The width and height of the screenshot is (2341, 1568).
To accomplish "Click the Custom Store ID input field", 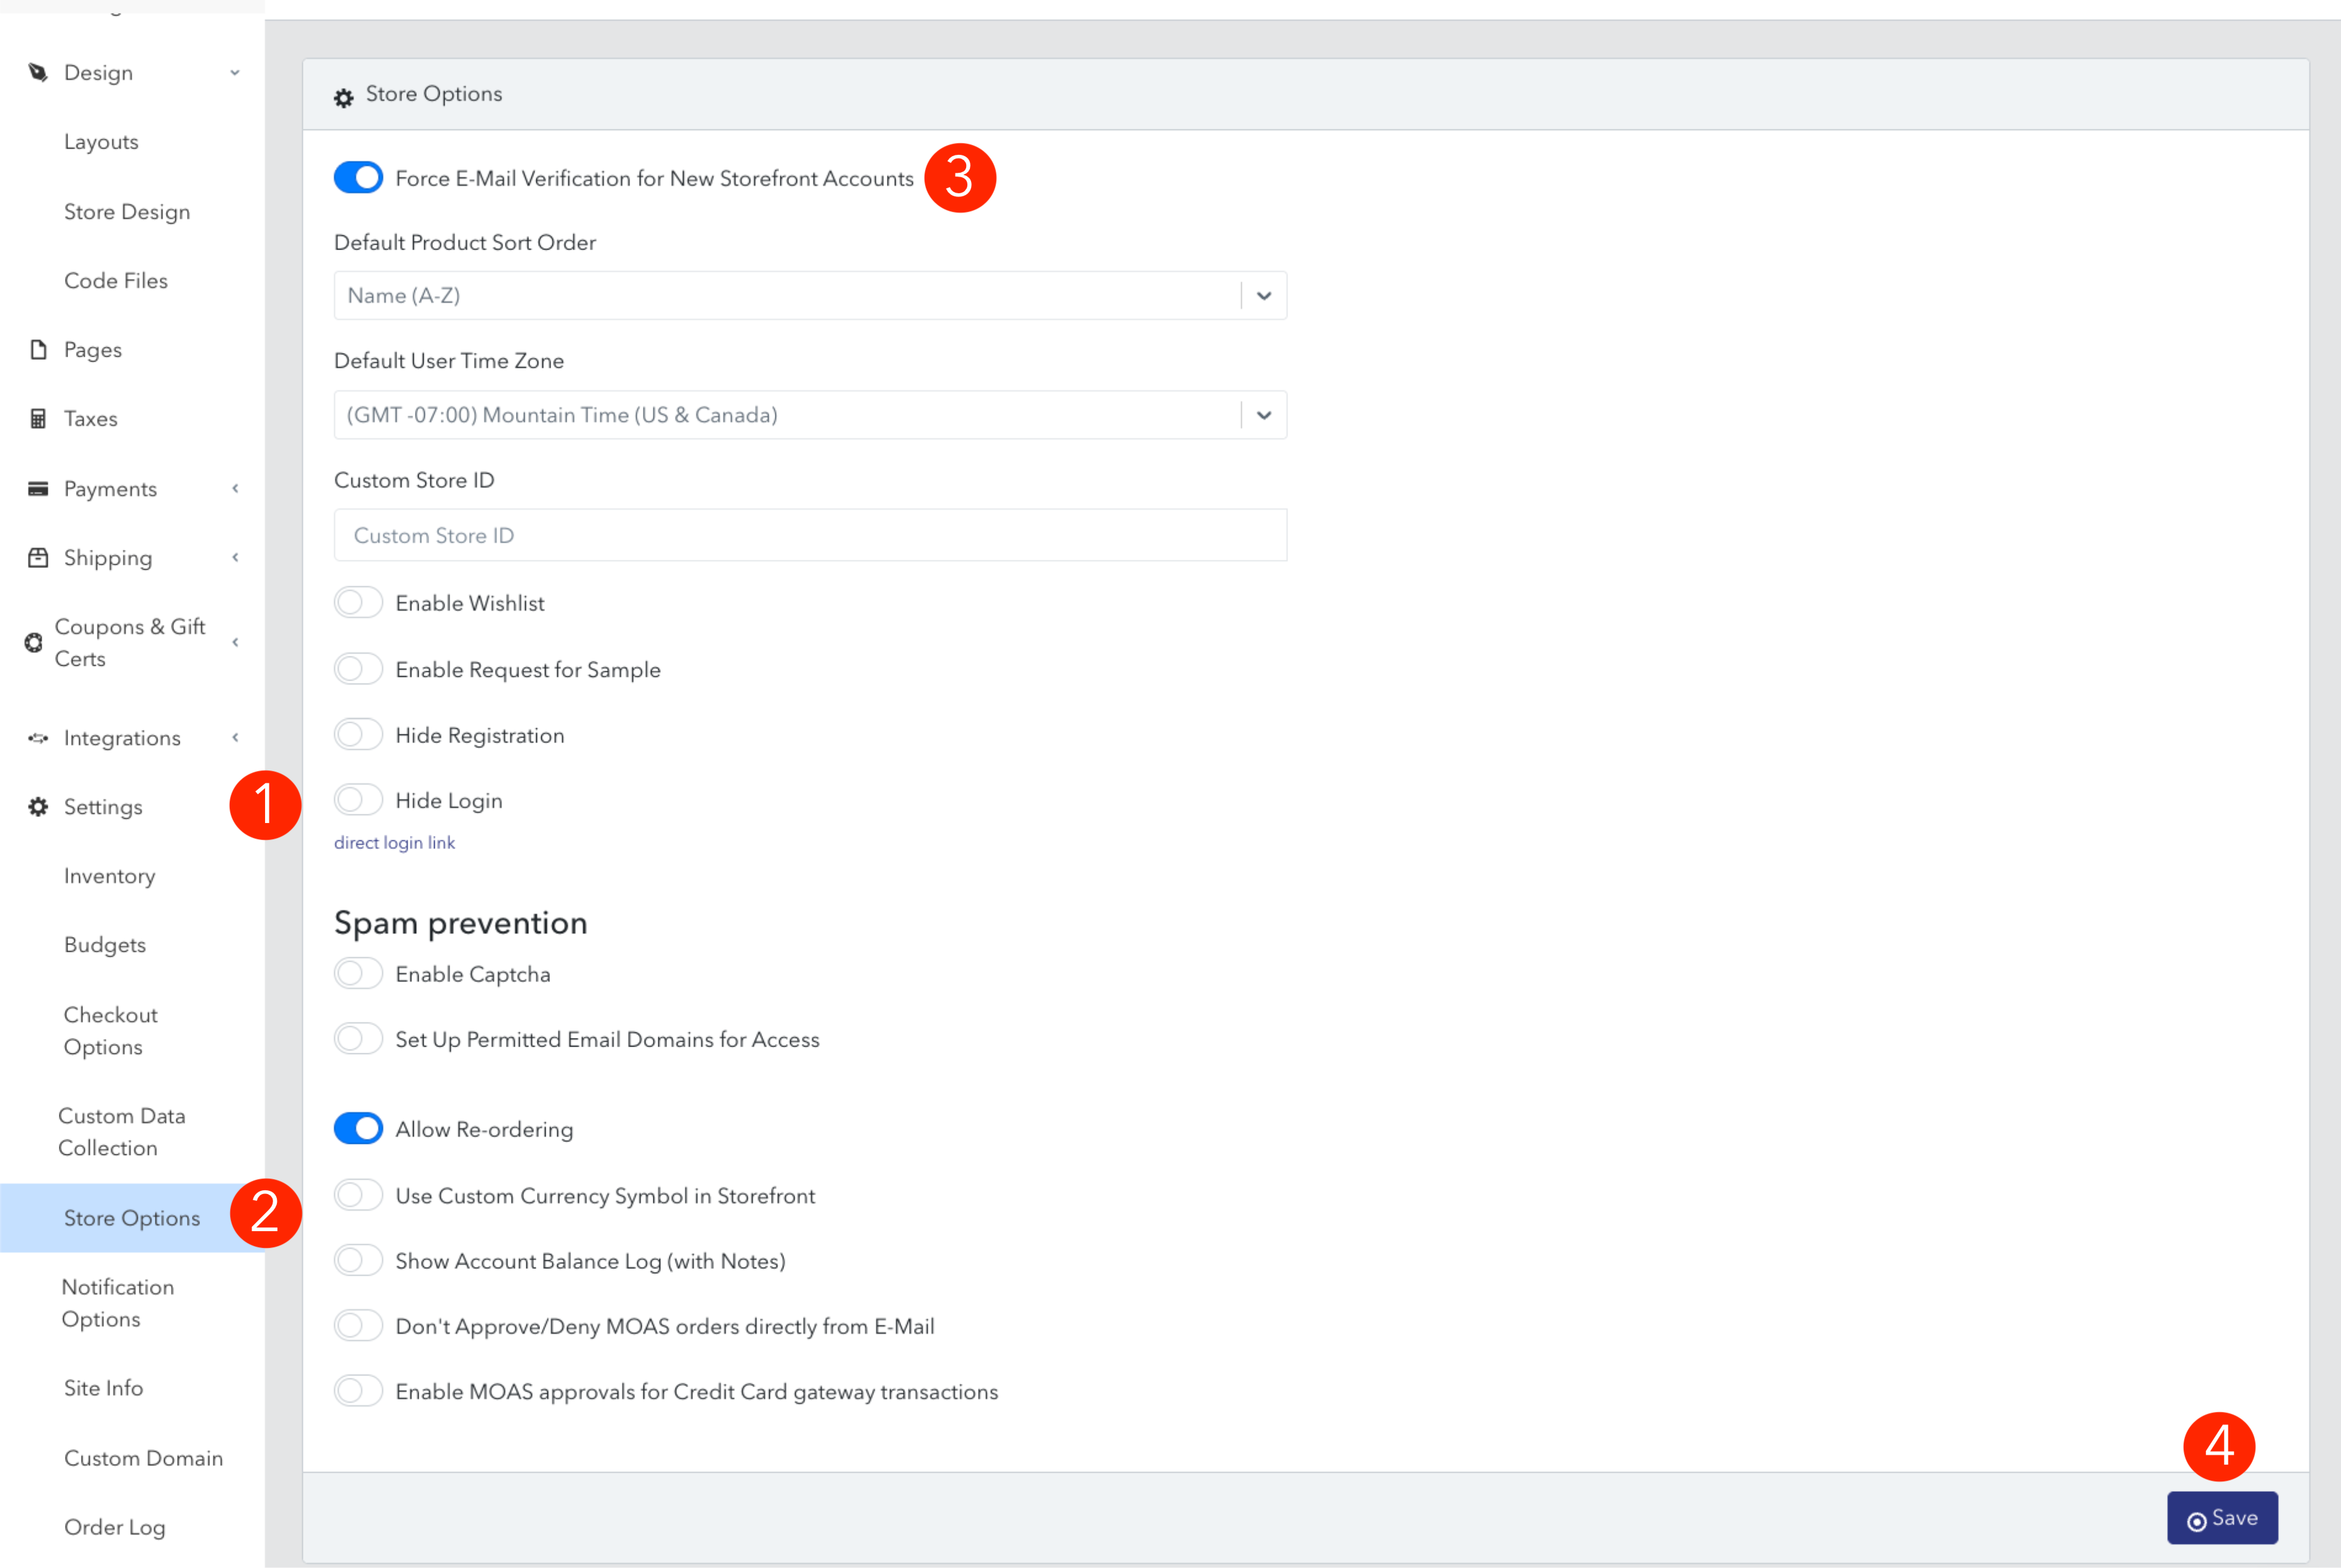I will point(810,535).
